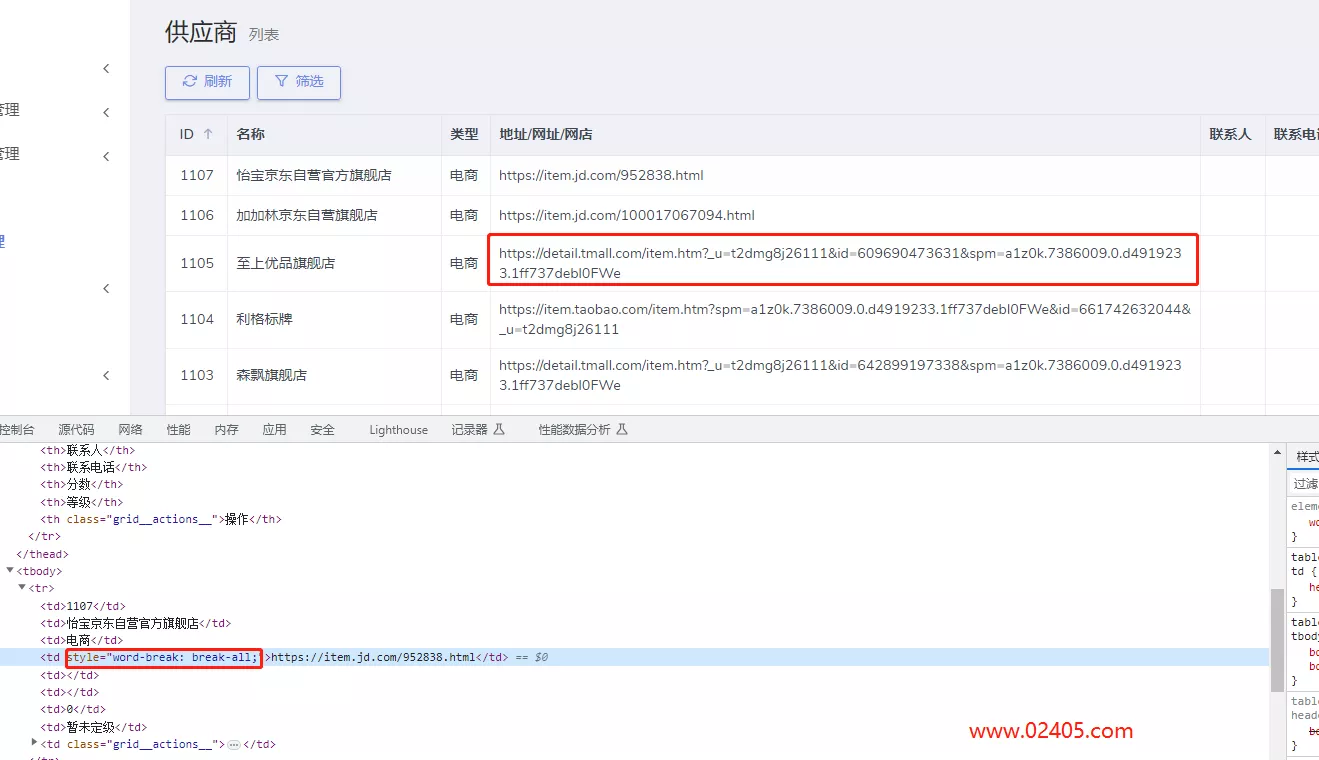The width and height of the screenshot is (1319, 760).
Task: Expand the topmost sidebar menu chevron
Action: 106,69
